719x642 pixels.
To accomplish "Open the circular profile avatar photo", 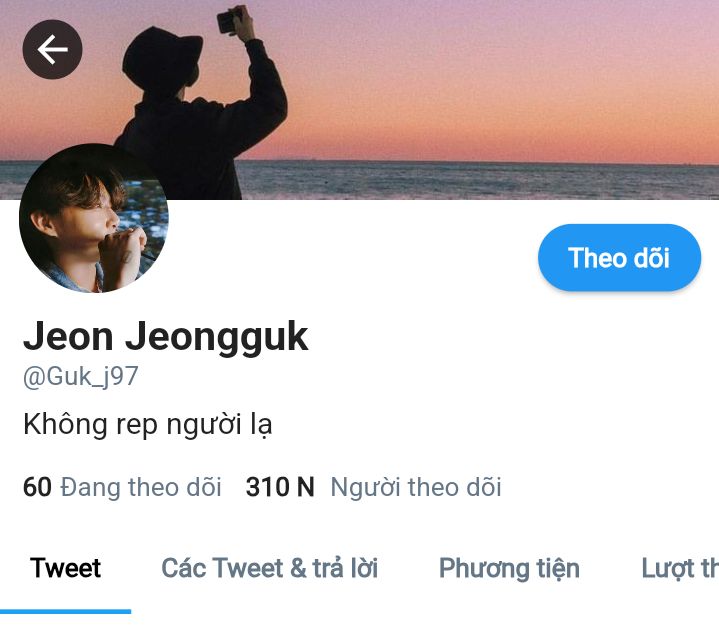I will (94, 218).
